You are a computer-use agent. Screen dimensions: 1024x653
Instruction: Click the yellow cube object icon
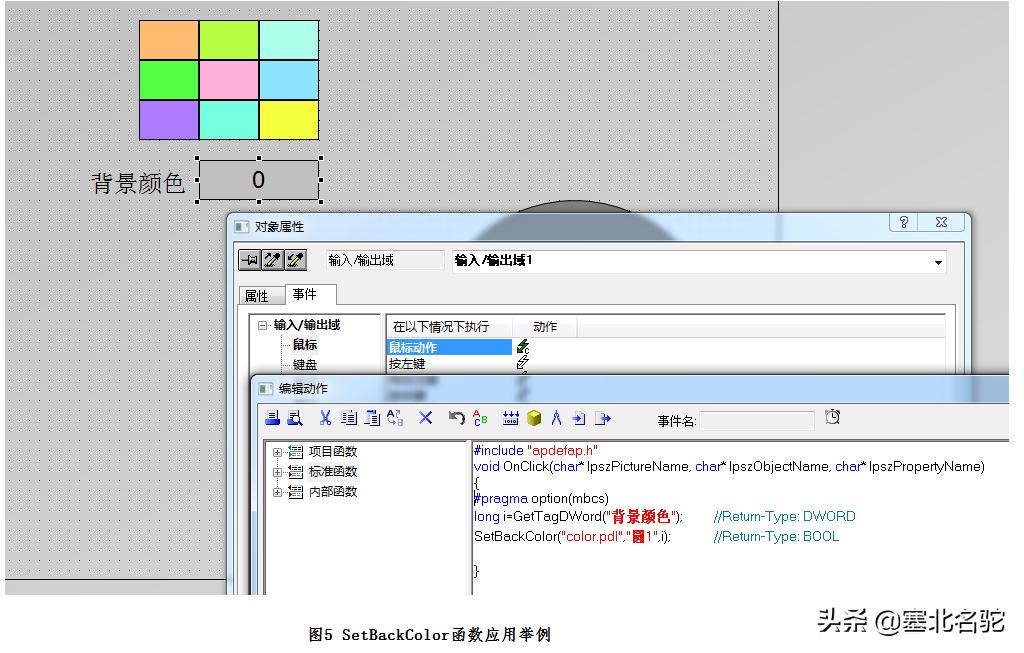pos(533,418)
